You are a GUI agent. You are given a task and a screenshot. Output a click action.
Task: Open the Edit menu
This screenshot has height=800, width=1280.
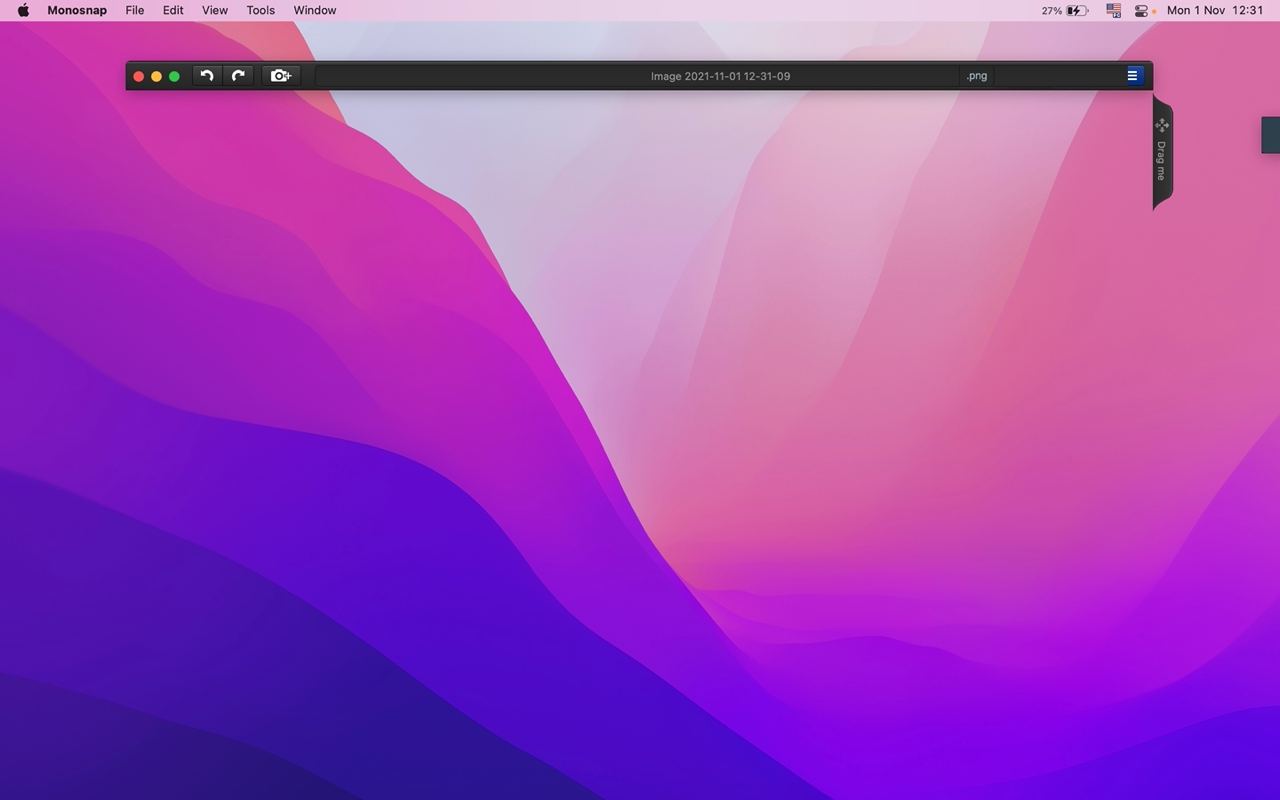(173, 10)
